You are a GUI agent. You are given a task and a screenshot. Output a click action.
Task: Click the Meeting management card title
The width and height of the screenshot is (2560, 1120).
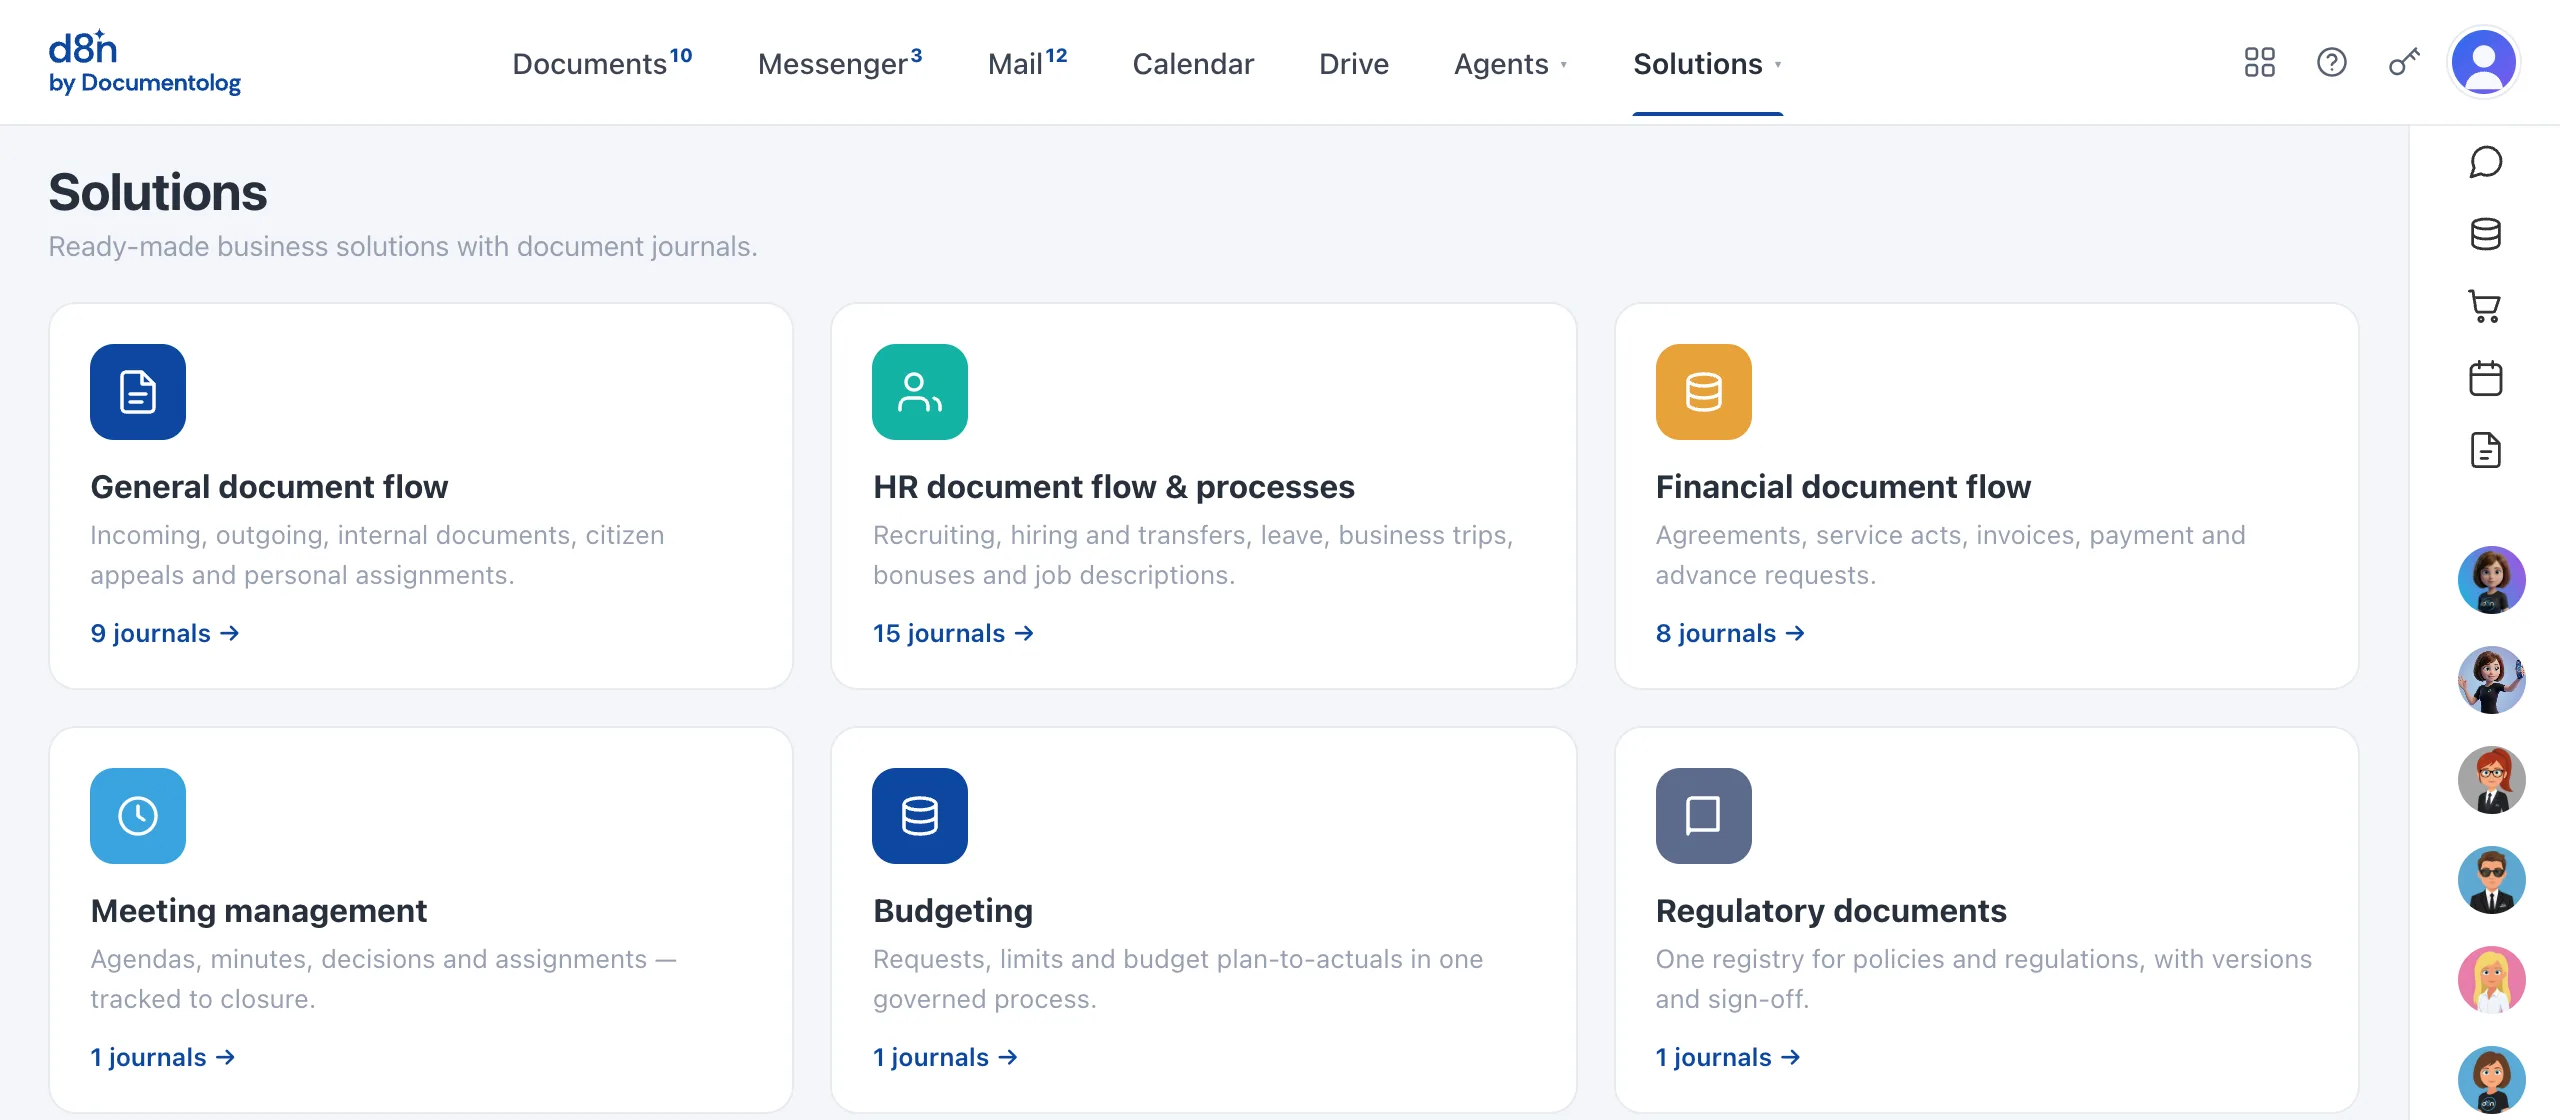click(x=259, y=911)
